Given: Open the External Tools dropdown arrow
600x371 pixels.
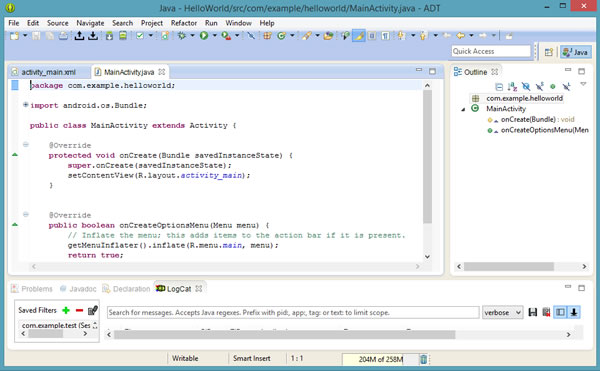Looking at the screenshot, I should pyautogui.click(x=237, y=36).
